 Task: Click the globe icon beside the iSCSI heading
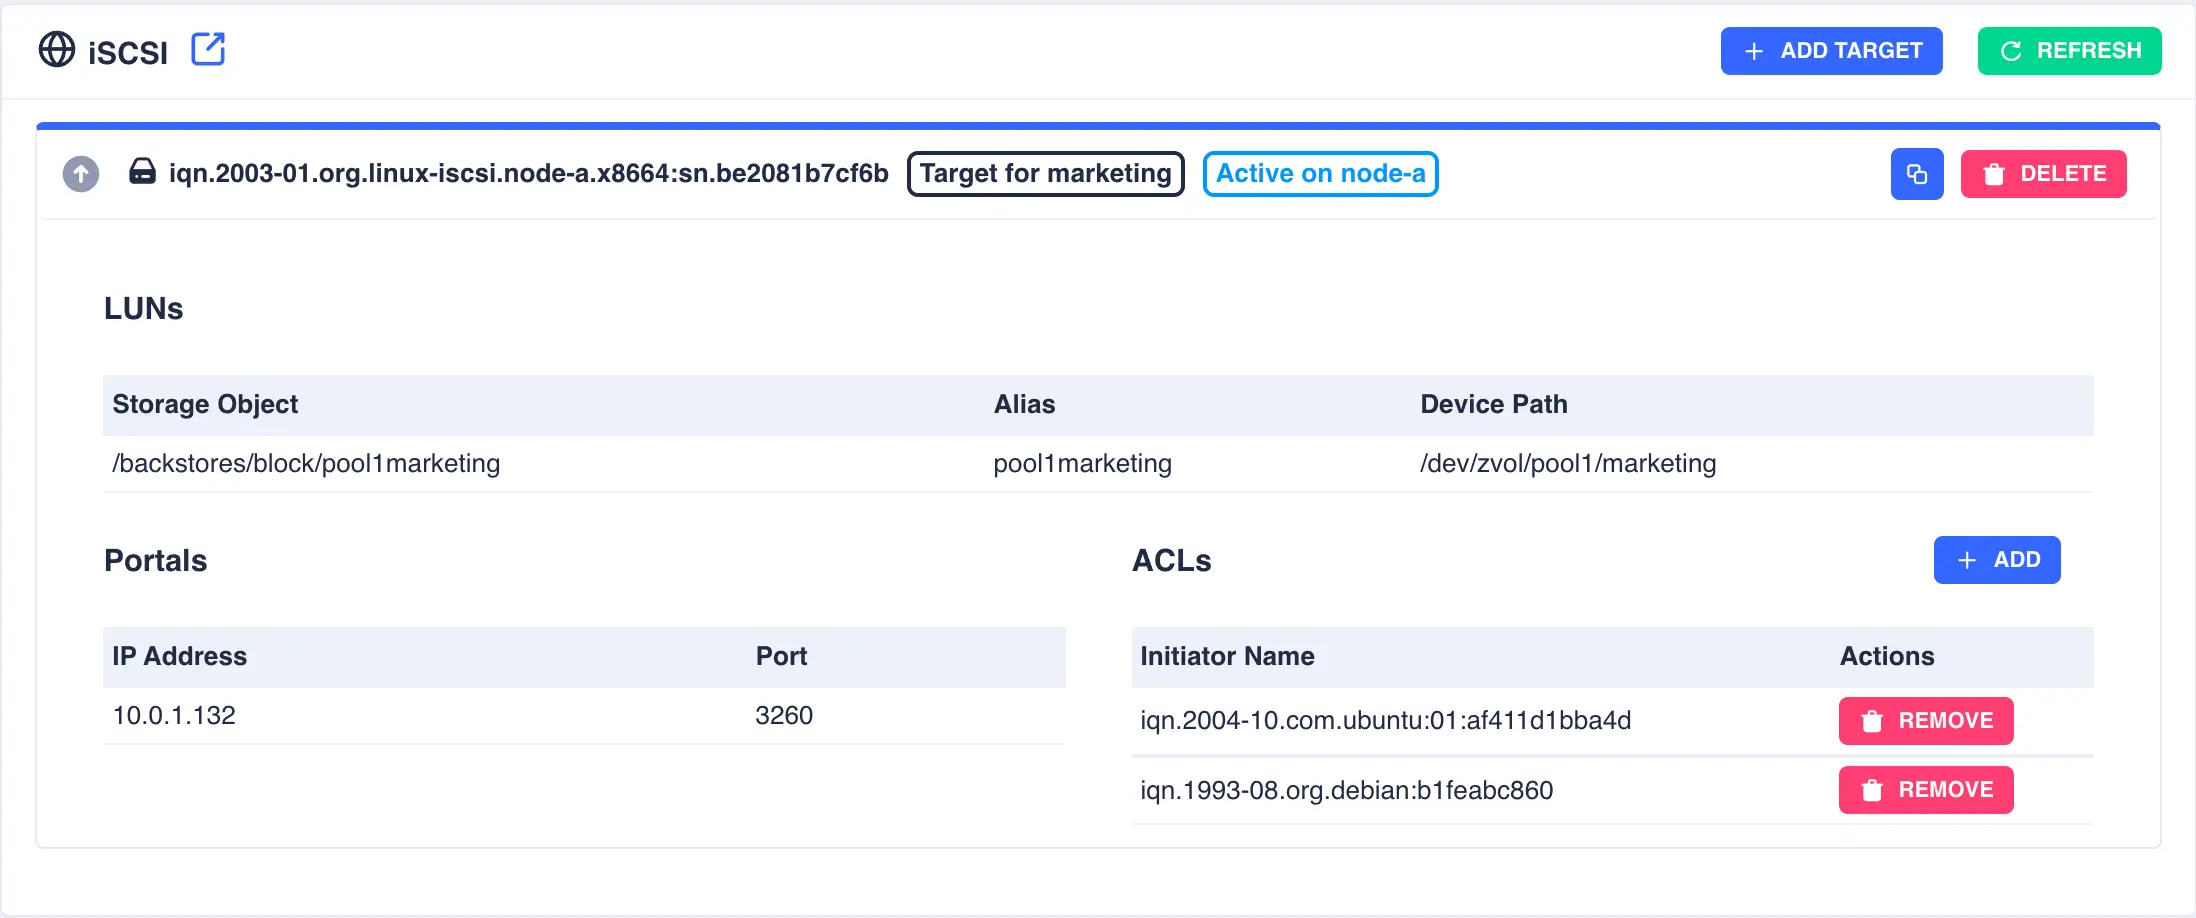point(58,49)
